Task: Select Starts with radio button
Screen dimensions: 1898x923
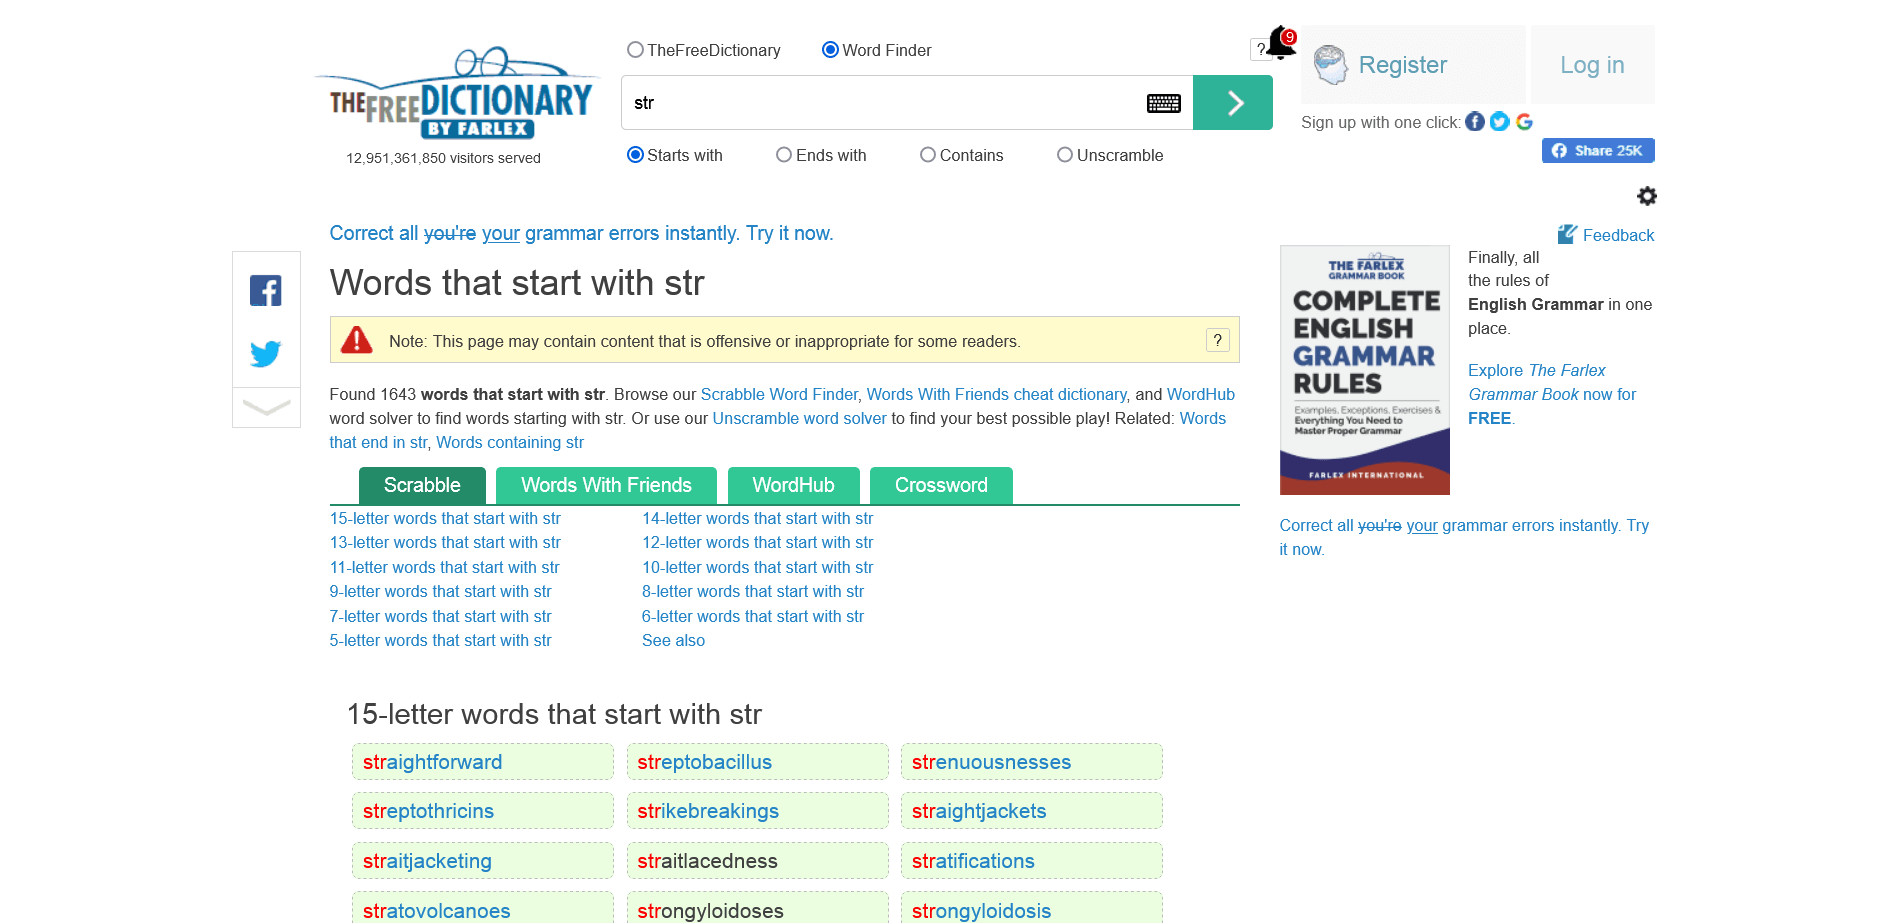Action: point(635,155)
